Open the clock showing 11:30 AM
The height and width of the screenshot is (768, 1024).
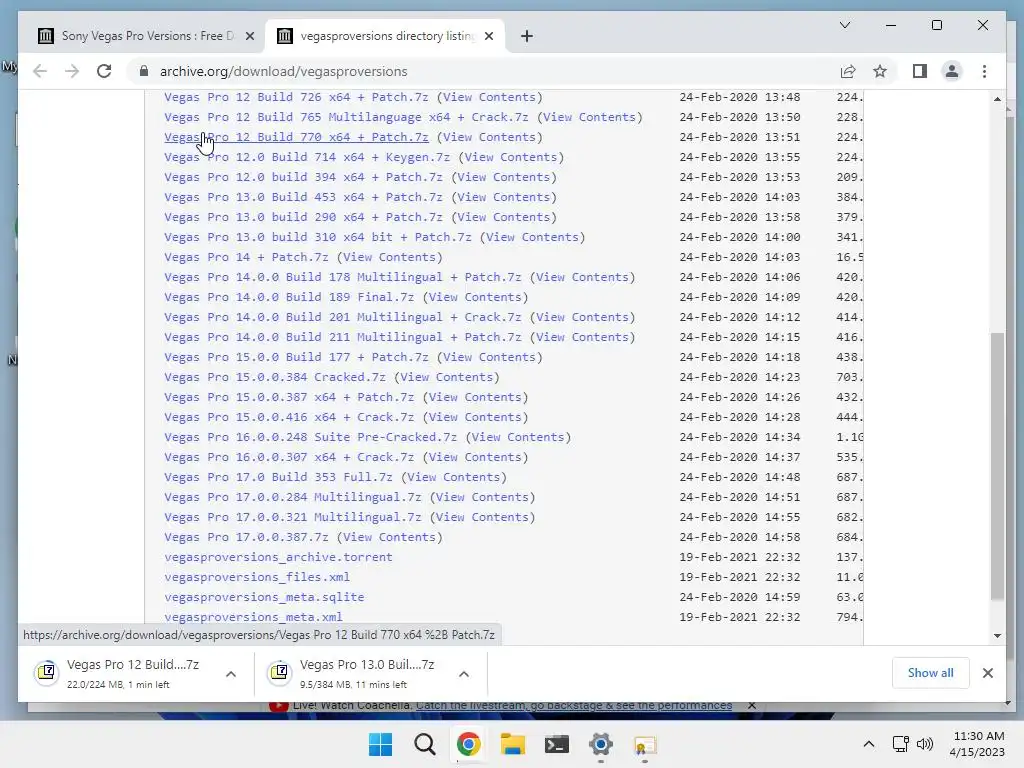(977, 744)
